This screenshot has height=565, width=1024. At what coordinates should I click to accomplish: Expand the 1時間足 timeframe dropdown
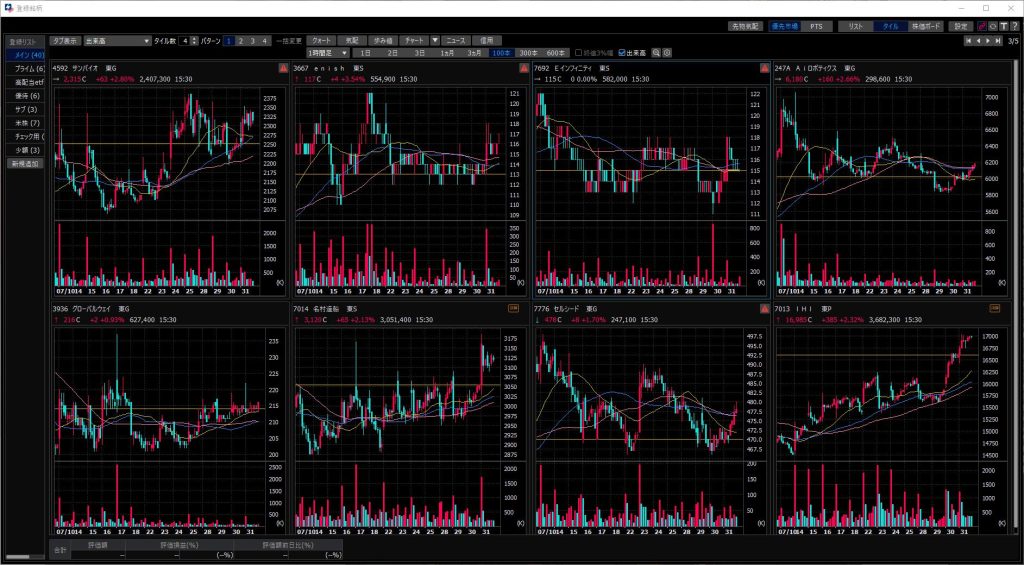tap(329, 52)
